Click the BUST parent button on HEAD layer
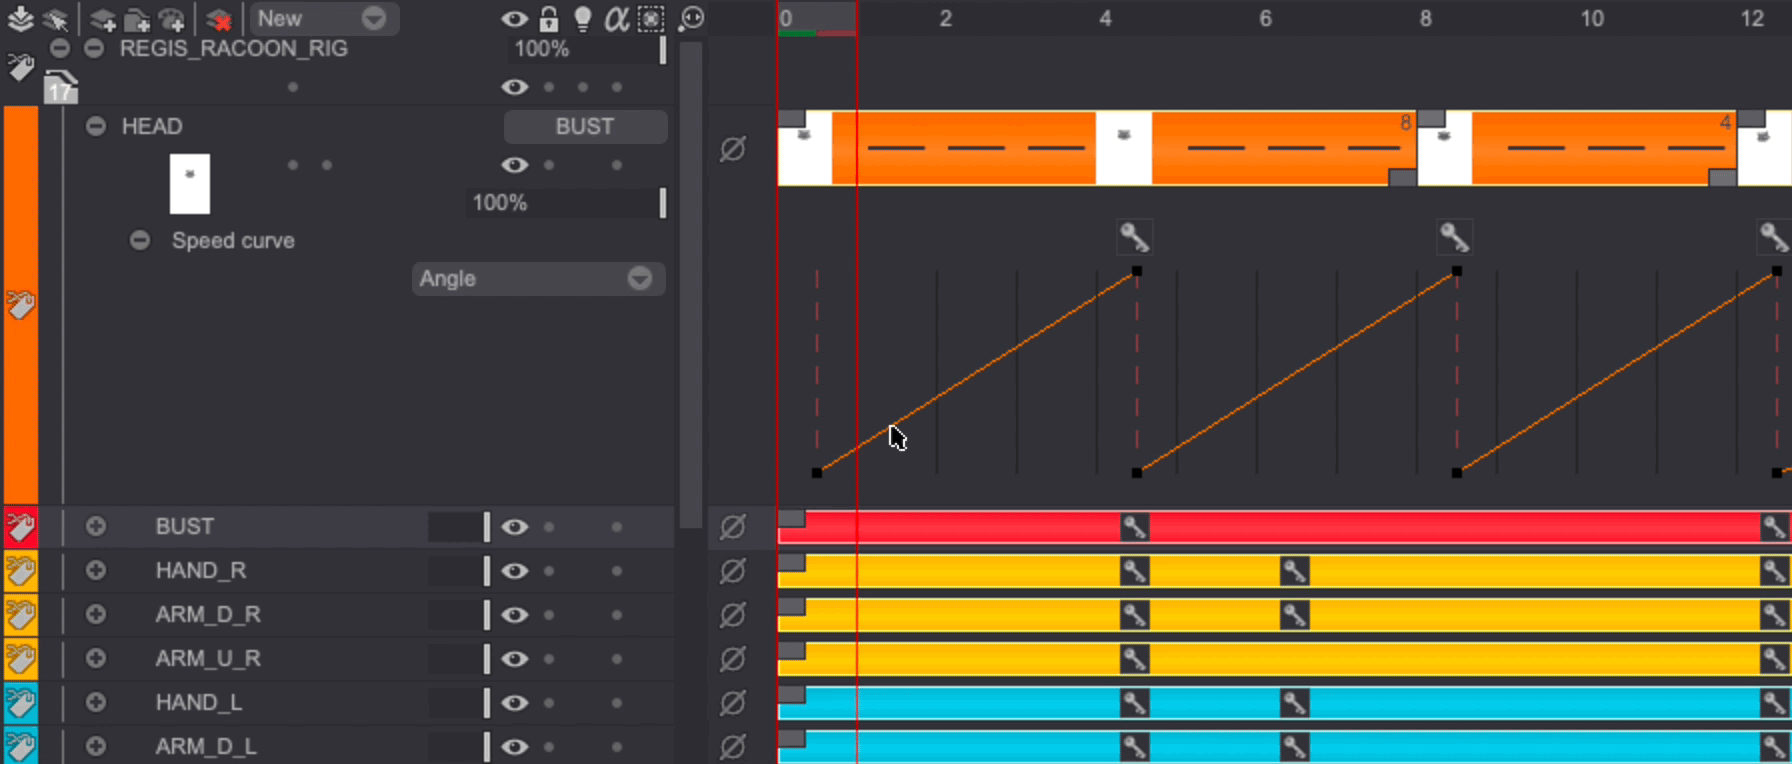Viewport: 1792px width, 764px height. tap(585, 127)
